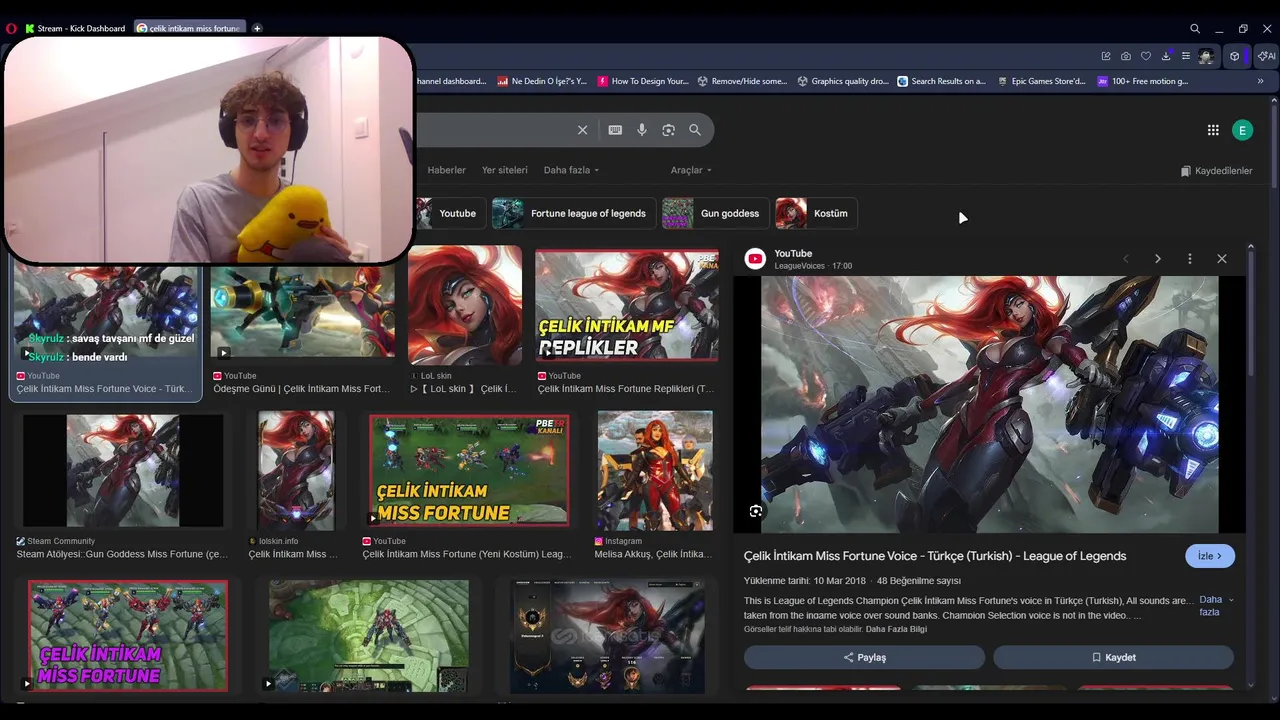Click the Paylaş share button

864,657
